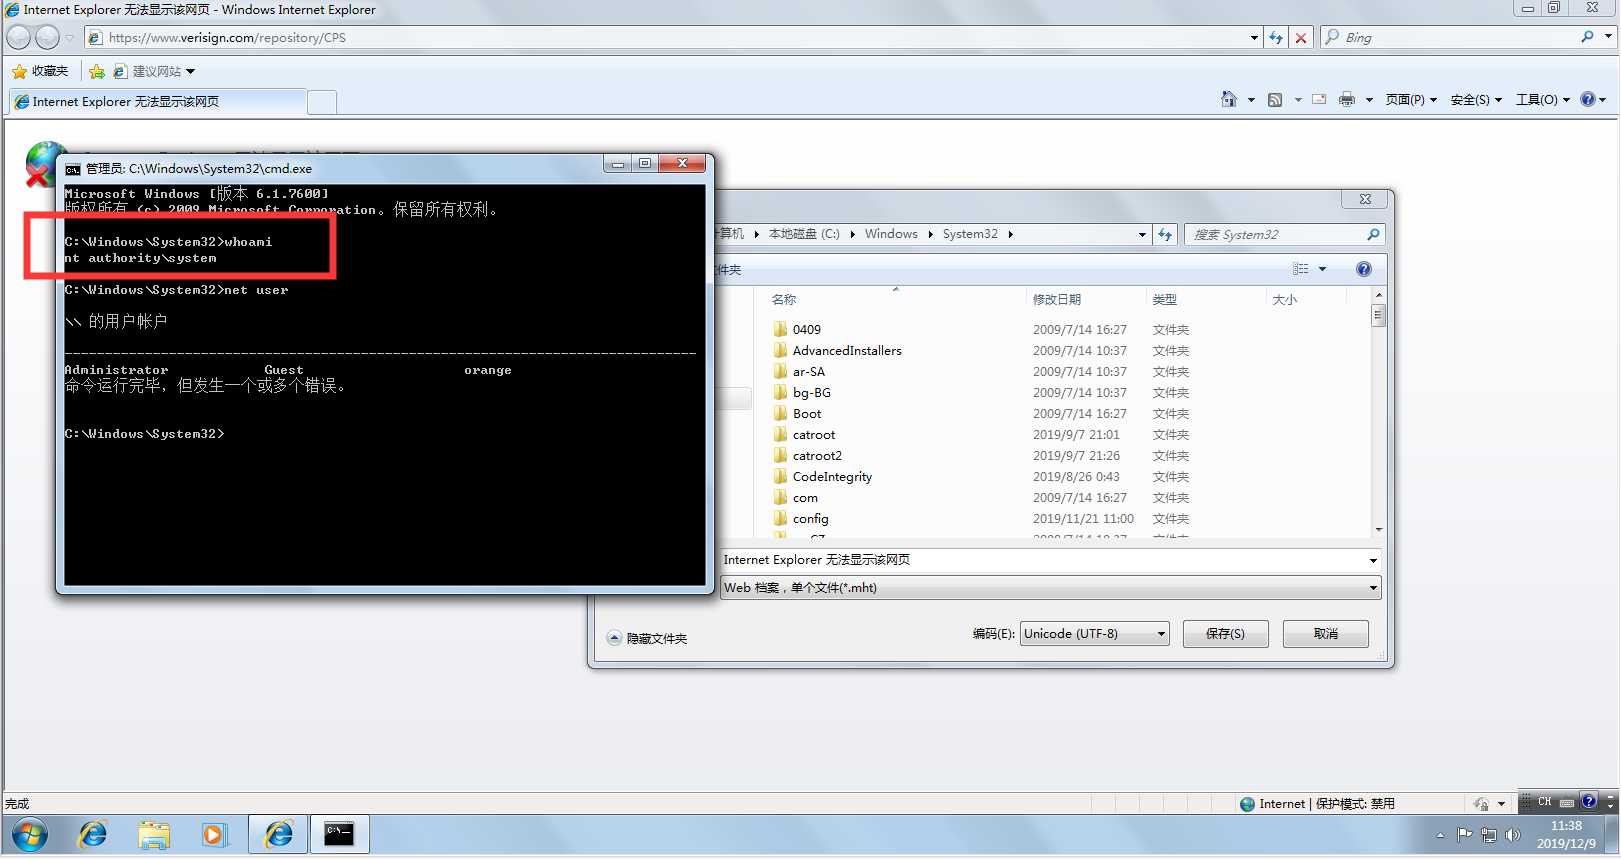Click the privacy report lock icon in status bar
The image size is (1621, 859).
click(1481, 804)
